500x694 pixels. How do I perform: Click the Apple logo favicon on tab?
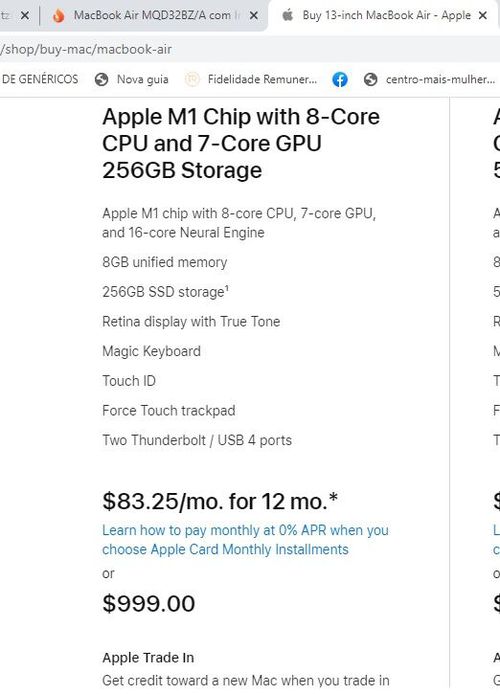click(x=288, y=15)
